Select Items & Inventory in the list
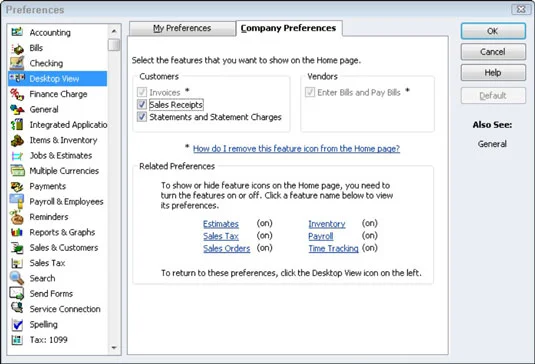This screenshot has width=535, height=364. click(x=63, y=140)
